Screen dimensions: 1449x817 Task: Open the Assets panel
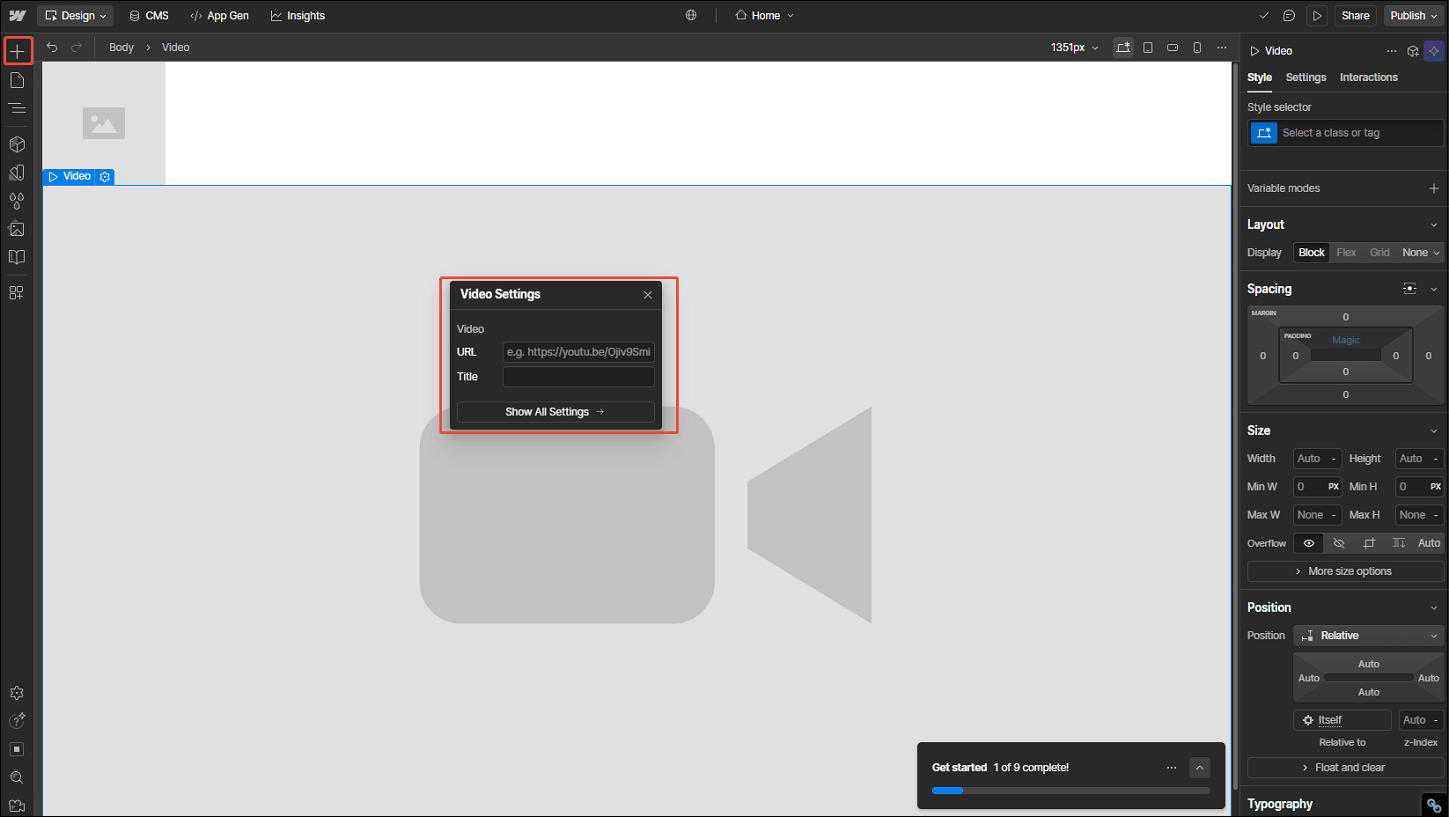tap(17, 228)
